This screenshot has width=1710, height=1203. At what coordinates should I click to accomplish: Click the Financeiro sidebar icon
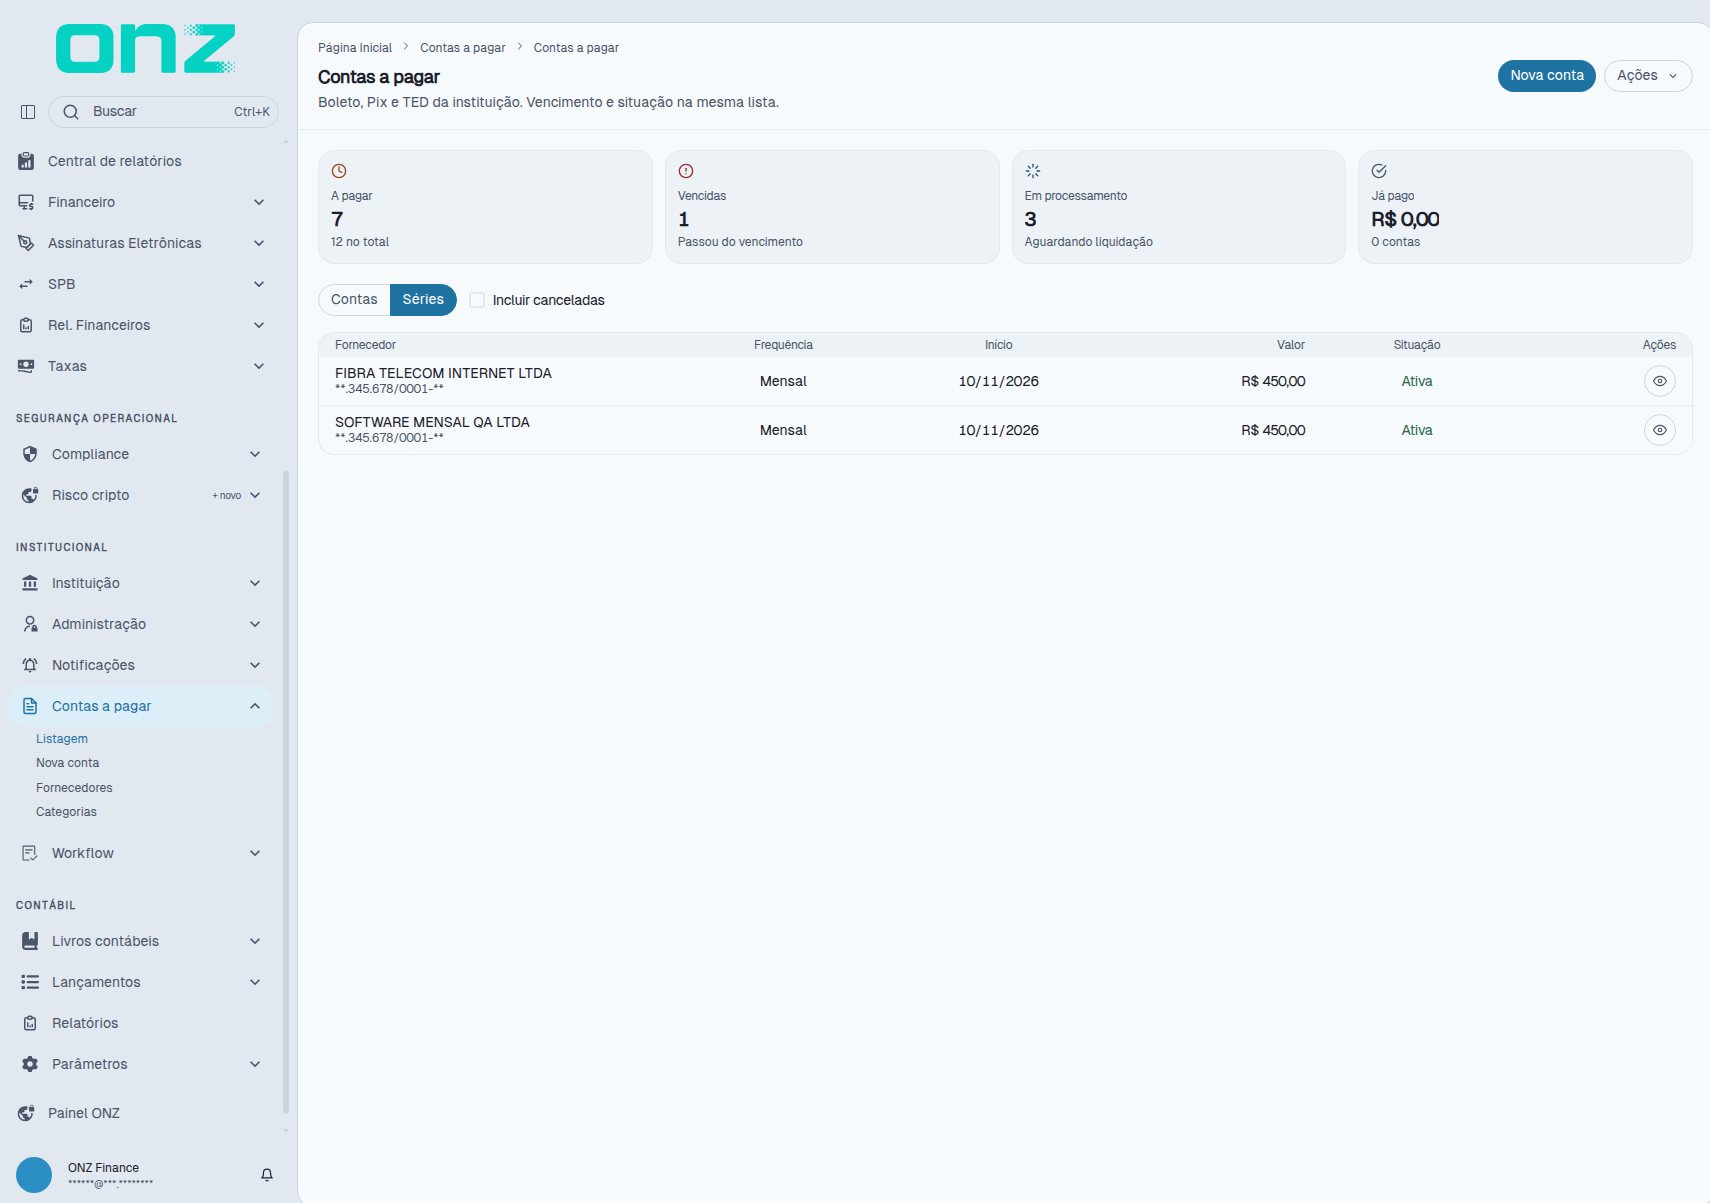(x=26, y=202)
